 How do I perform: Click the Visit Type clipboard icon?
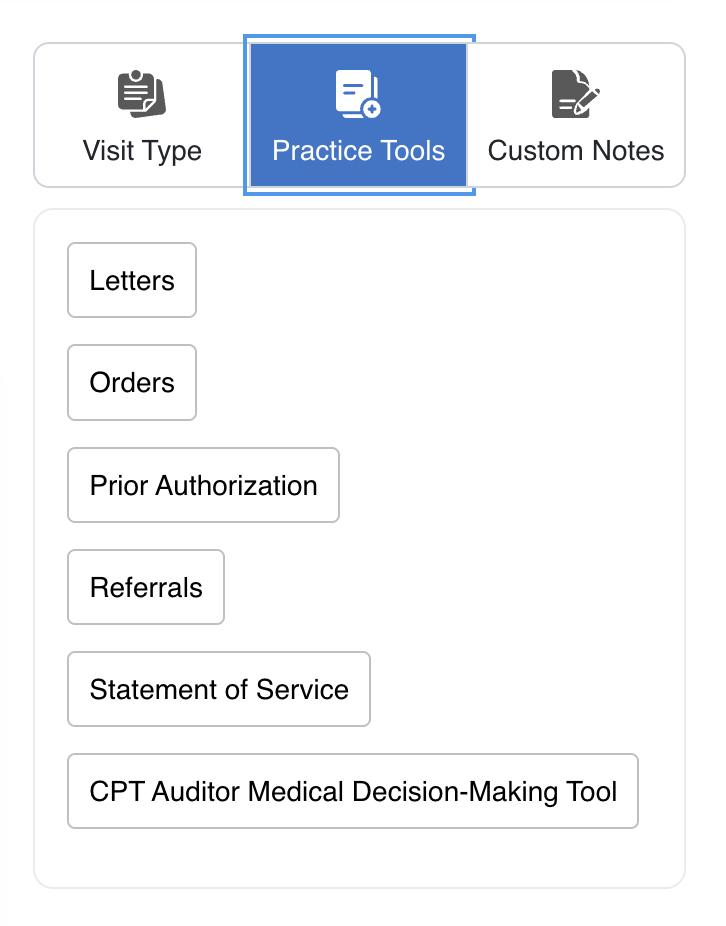coord(141,94)
